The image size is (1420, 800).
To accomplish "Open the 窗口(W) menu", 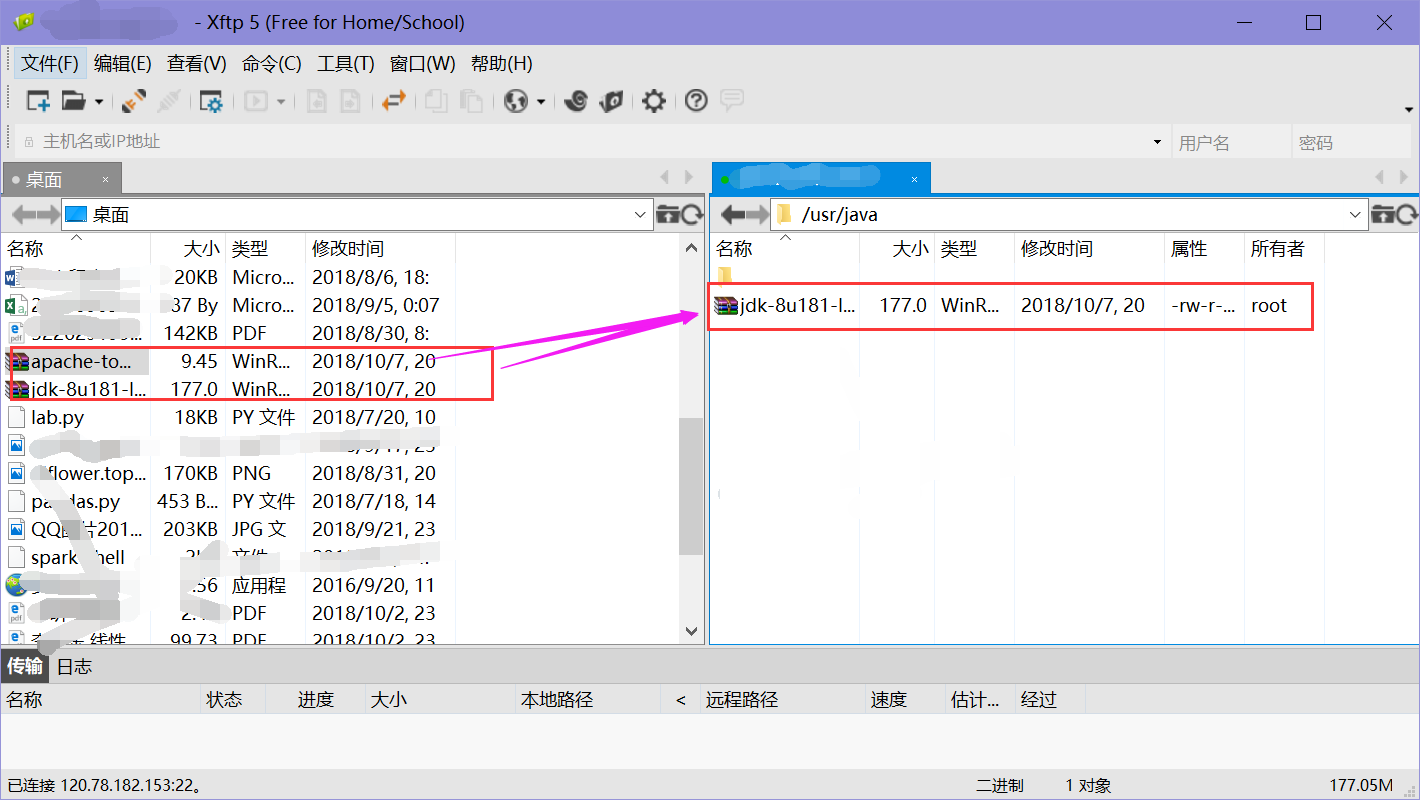I will [423, 64].
